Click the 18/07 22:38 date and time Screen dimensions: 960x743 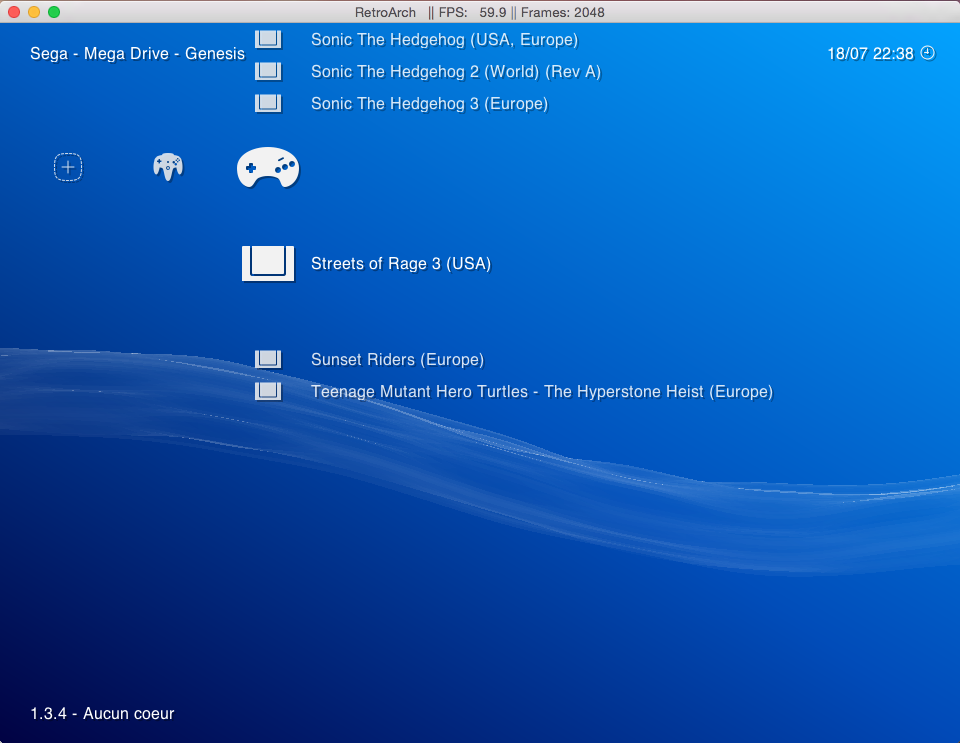click(870, 54)
